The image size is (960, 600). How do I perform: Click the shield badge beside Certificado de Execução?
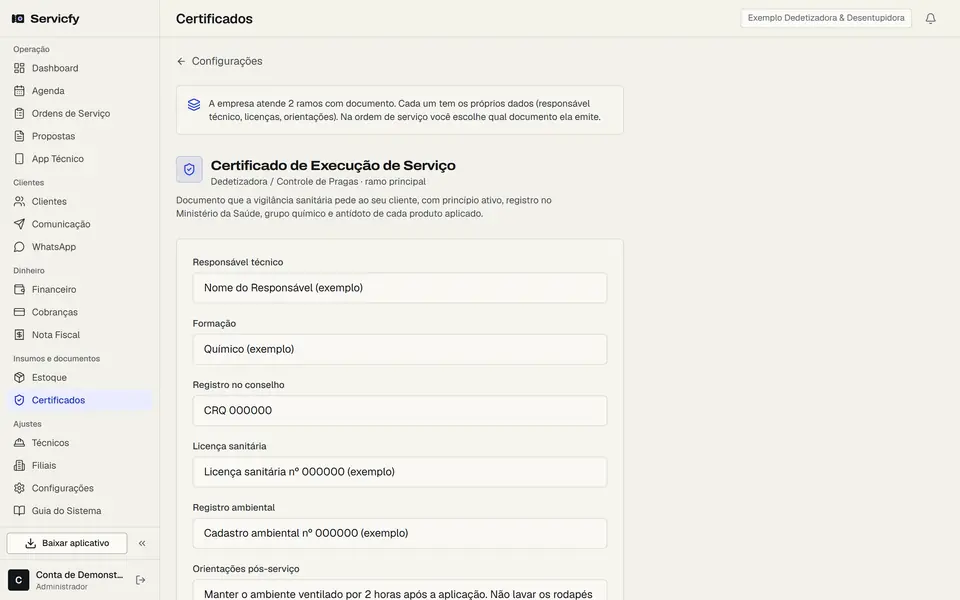189,169
